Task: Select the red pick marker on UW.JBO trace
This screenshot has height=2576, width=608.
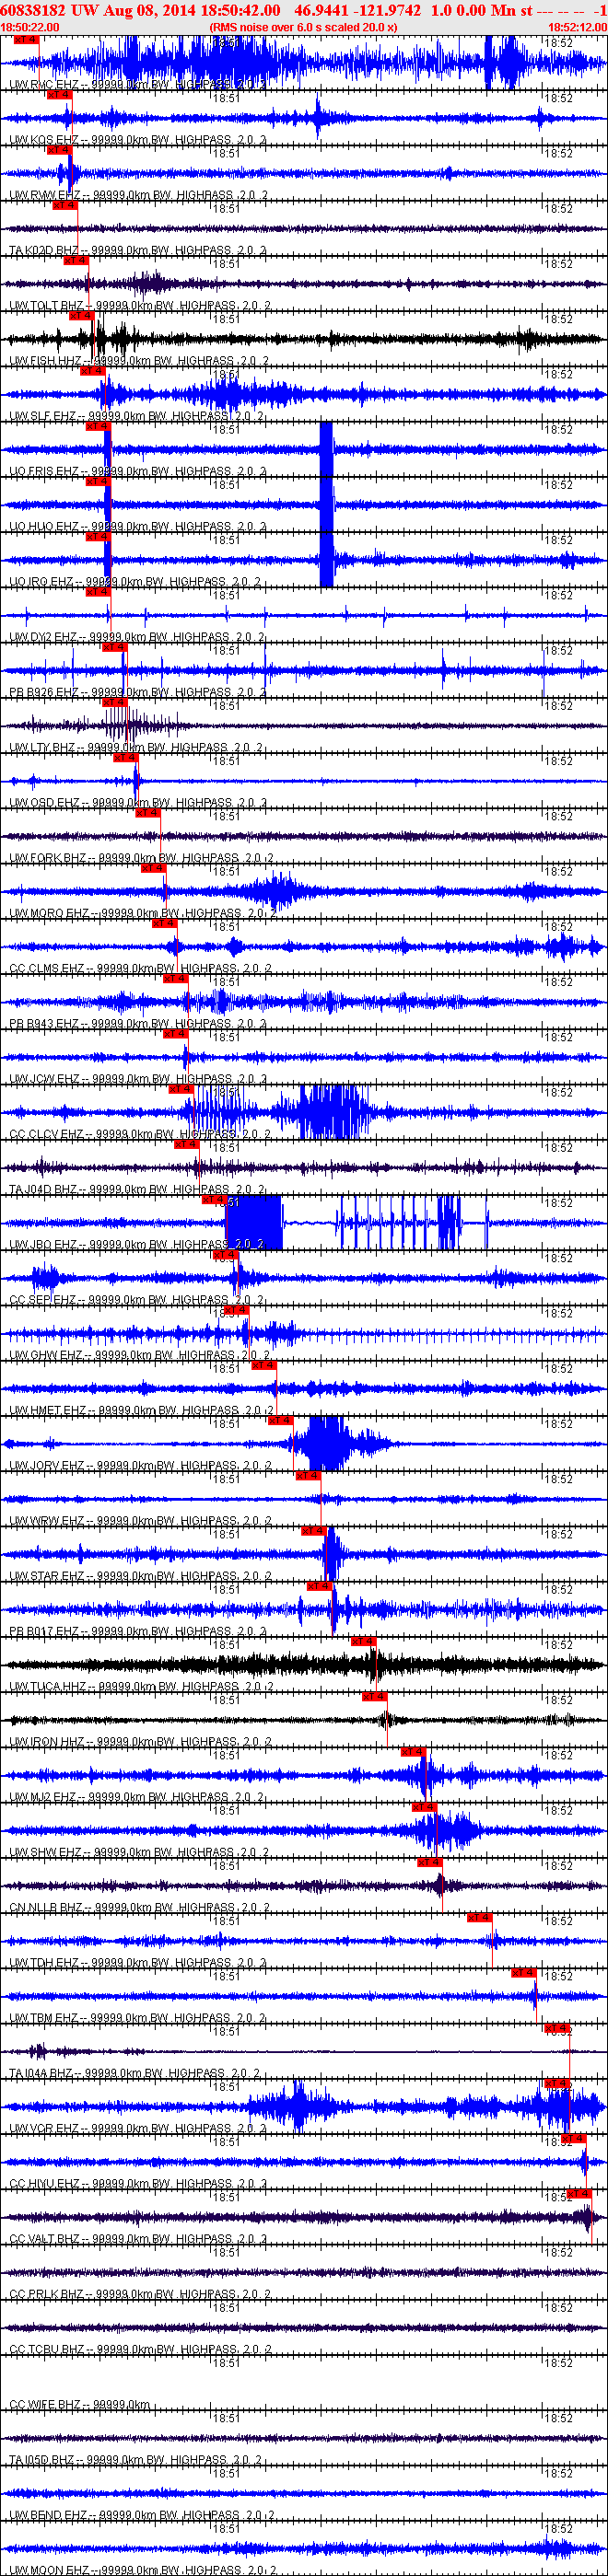Action: (x=213, y=1200)
